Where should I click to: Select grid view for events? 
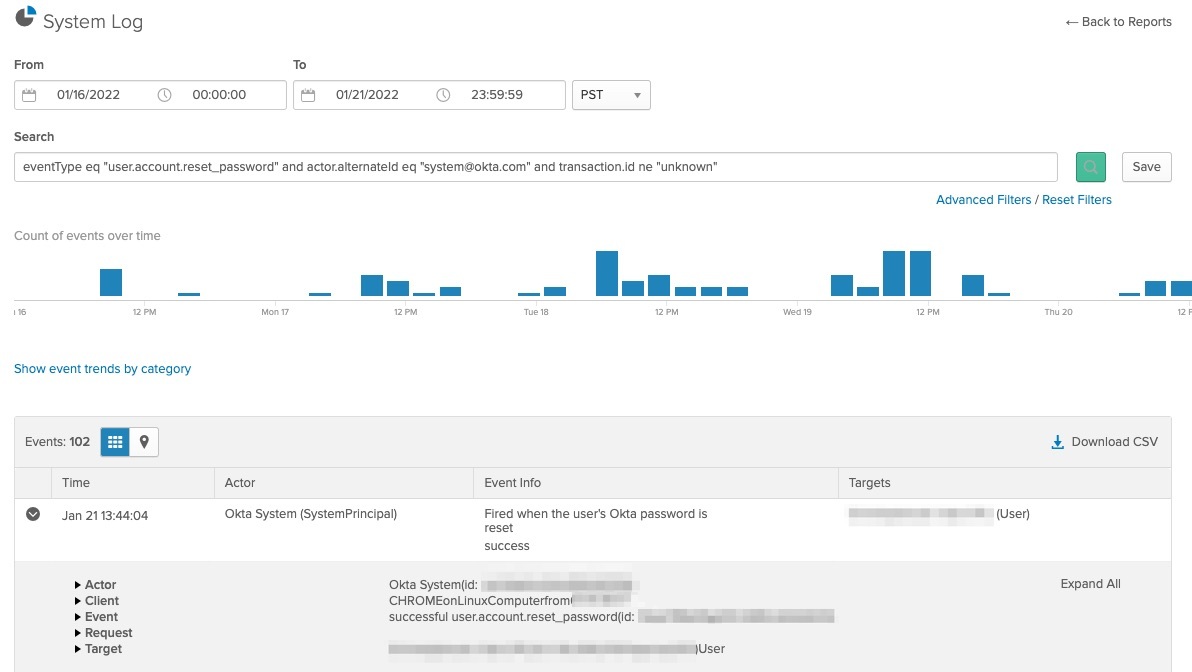tap(113, 441)
